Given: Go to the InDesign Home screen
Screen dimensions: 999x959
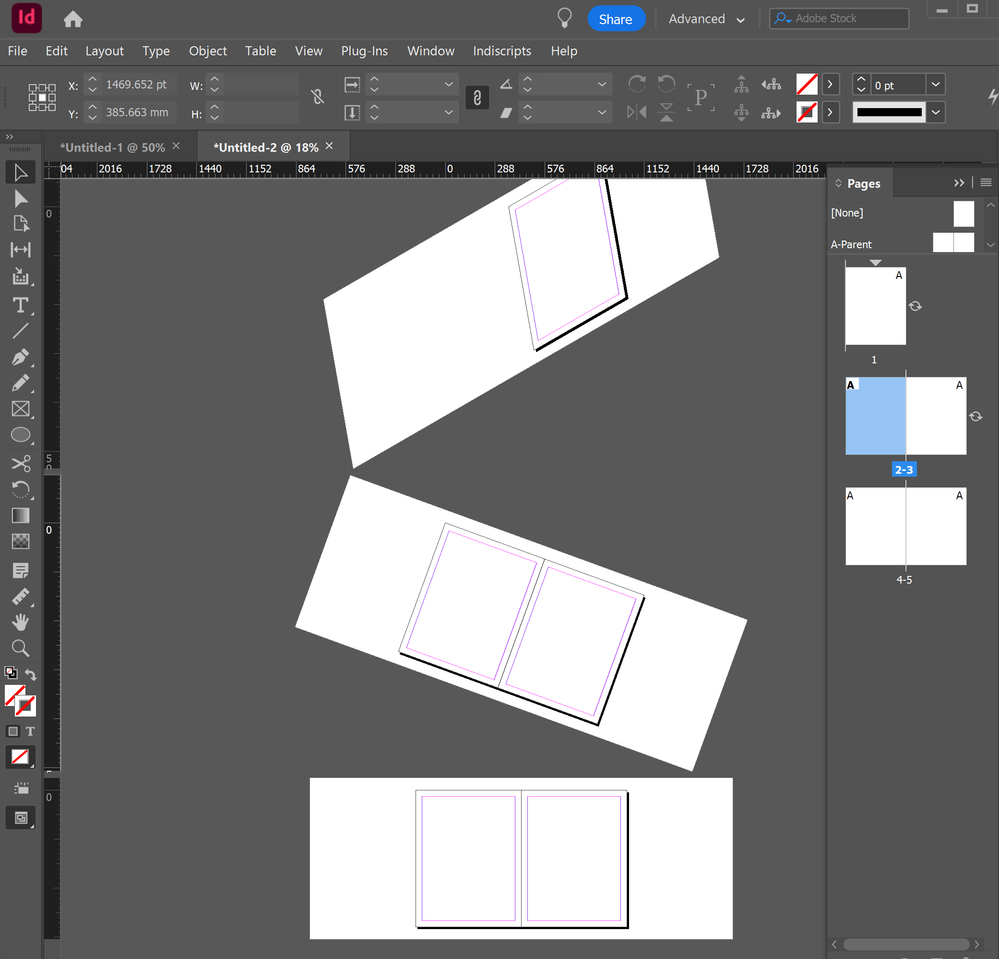Looking at the screenshot, I should (73, 19).
